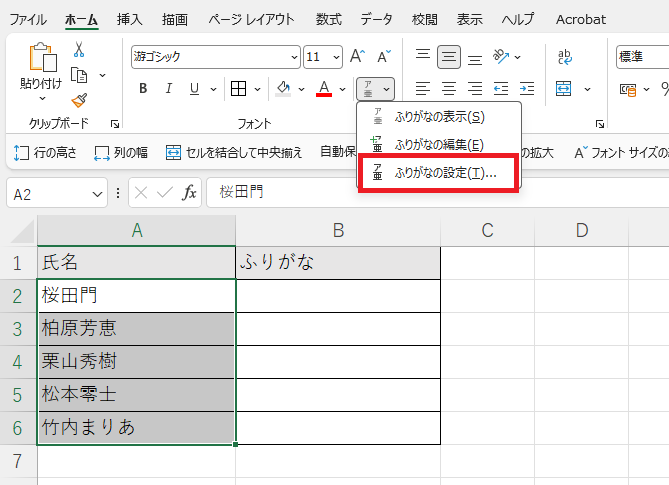This screenshot has height=485, width=669.
Task: Toggle middle vertical alignment
Action: [449, 57]
